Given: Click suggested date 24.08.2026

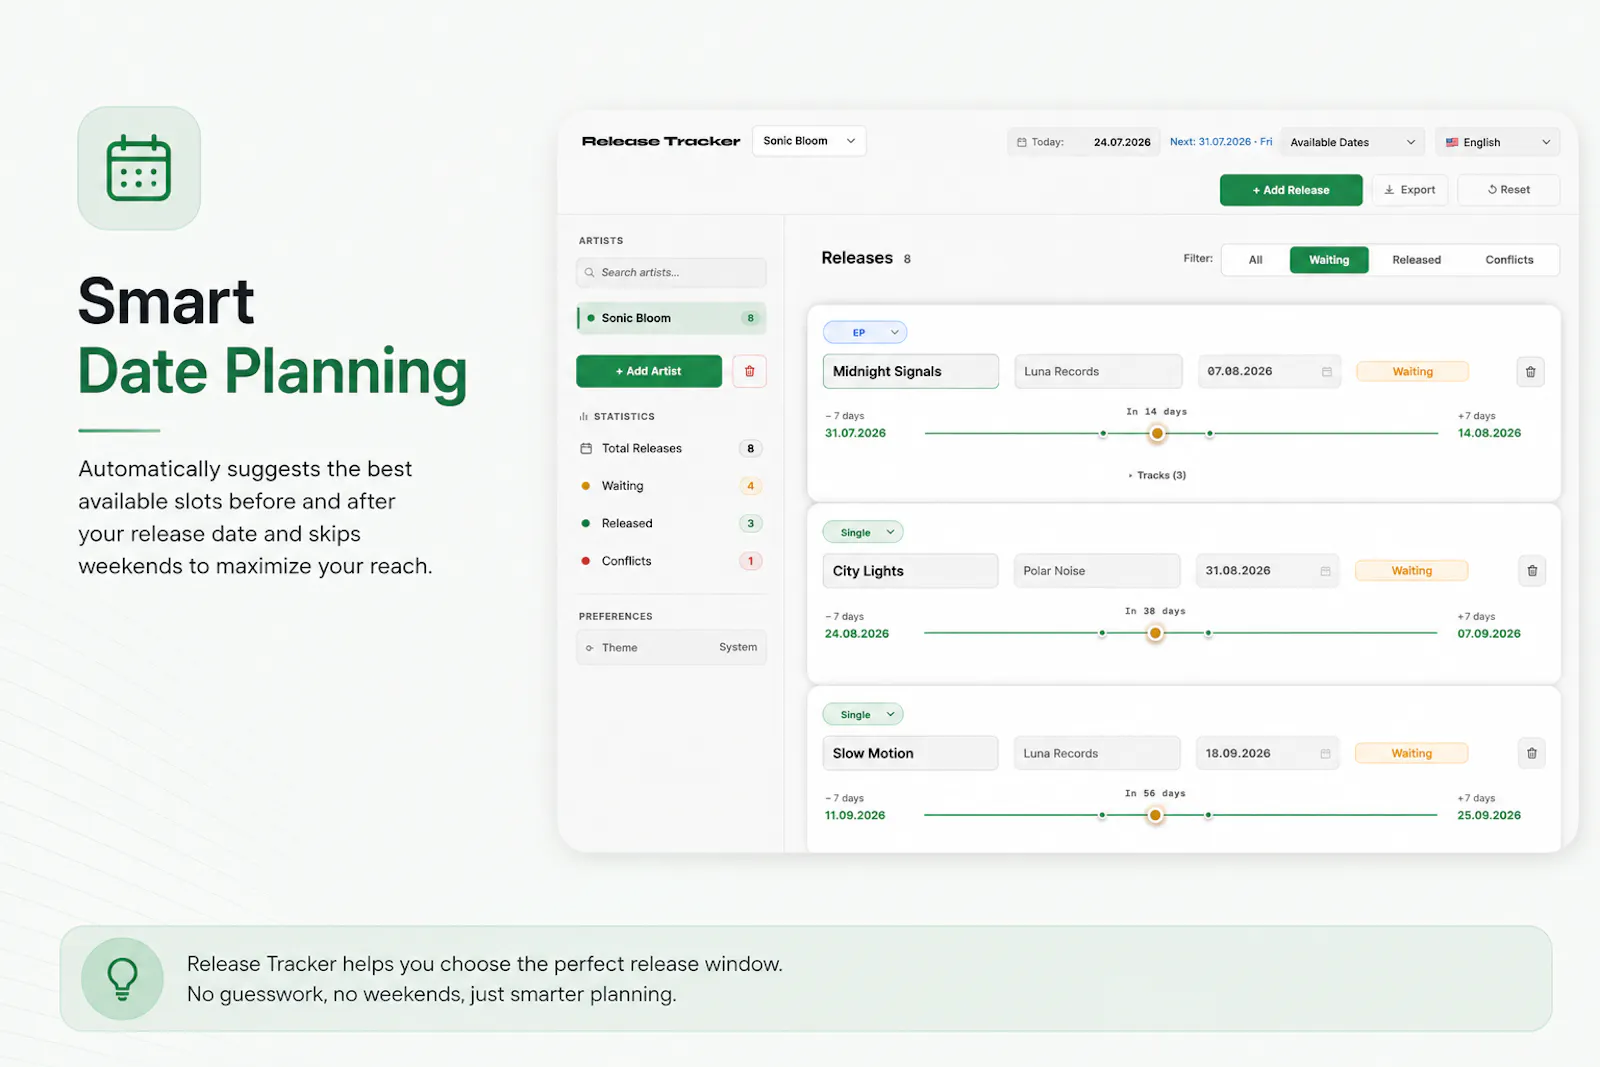Looking at the screenshot, I should (x=857, y=634).
